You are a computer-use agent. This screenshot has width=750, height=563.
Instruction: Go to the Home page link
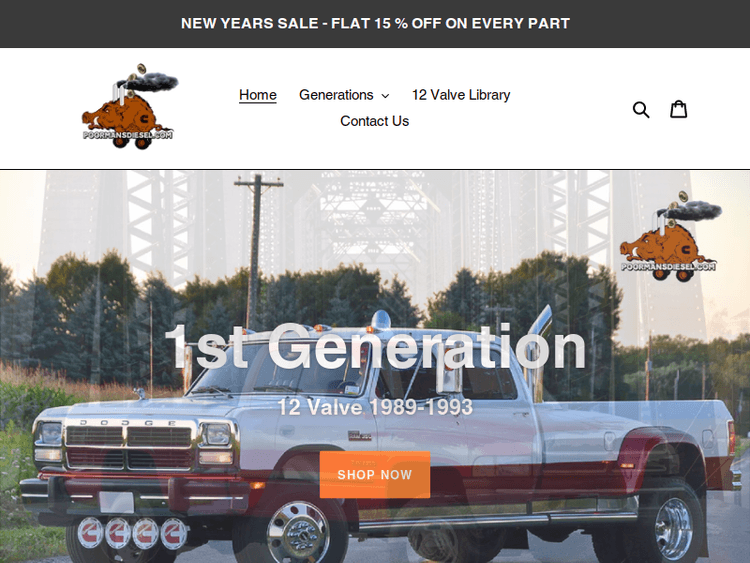(258, 95)
